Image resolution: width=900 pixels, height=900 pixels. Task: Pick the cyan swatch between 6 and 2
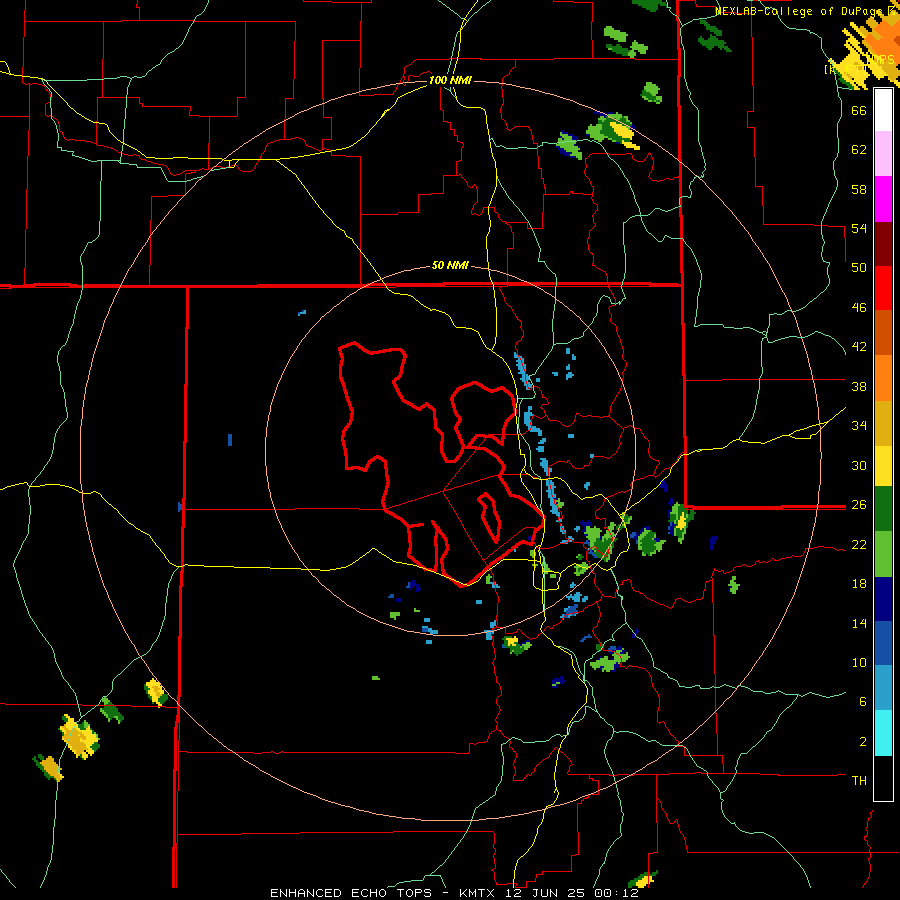[883, 733]
